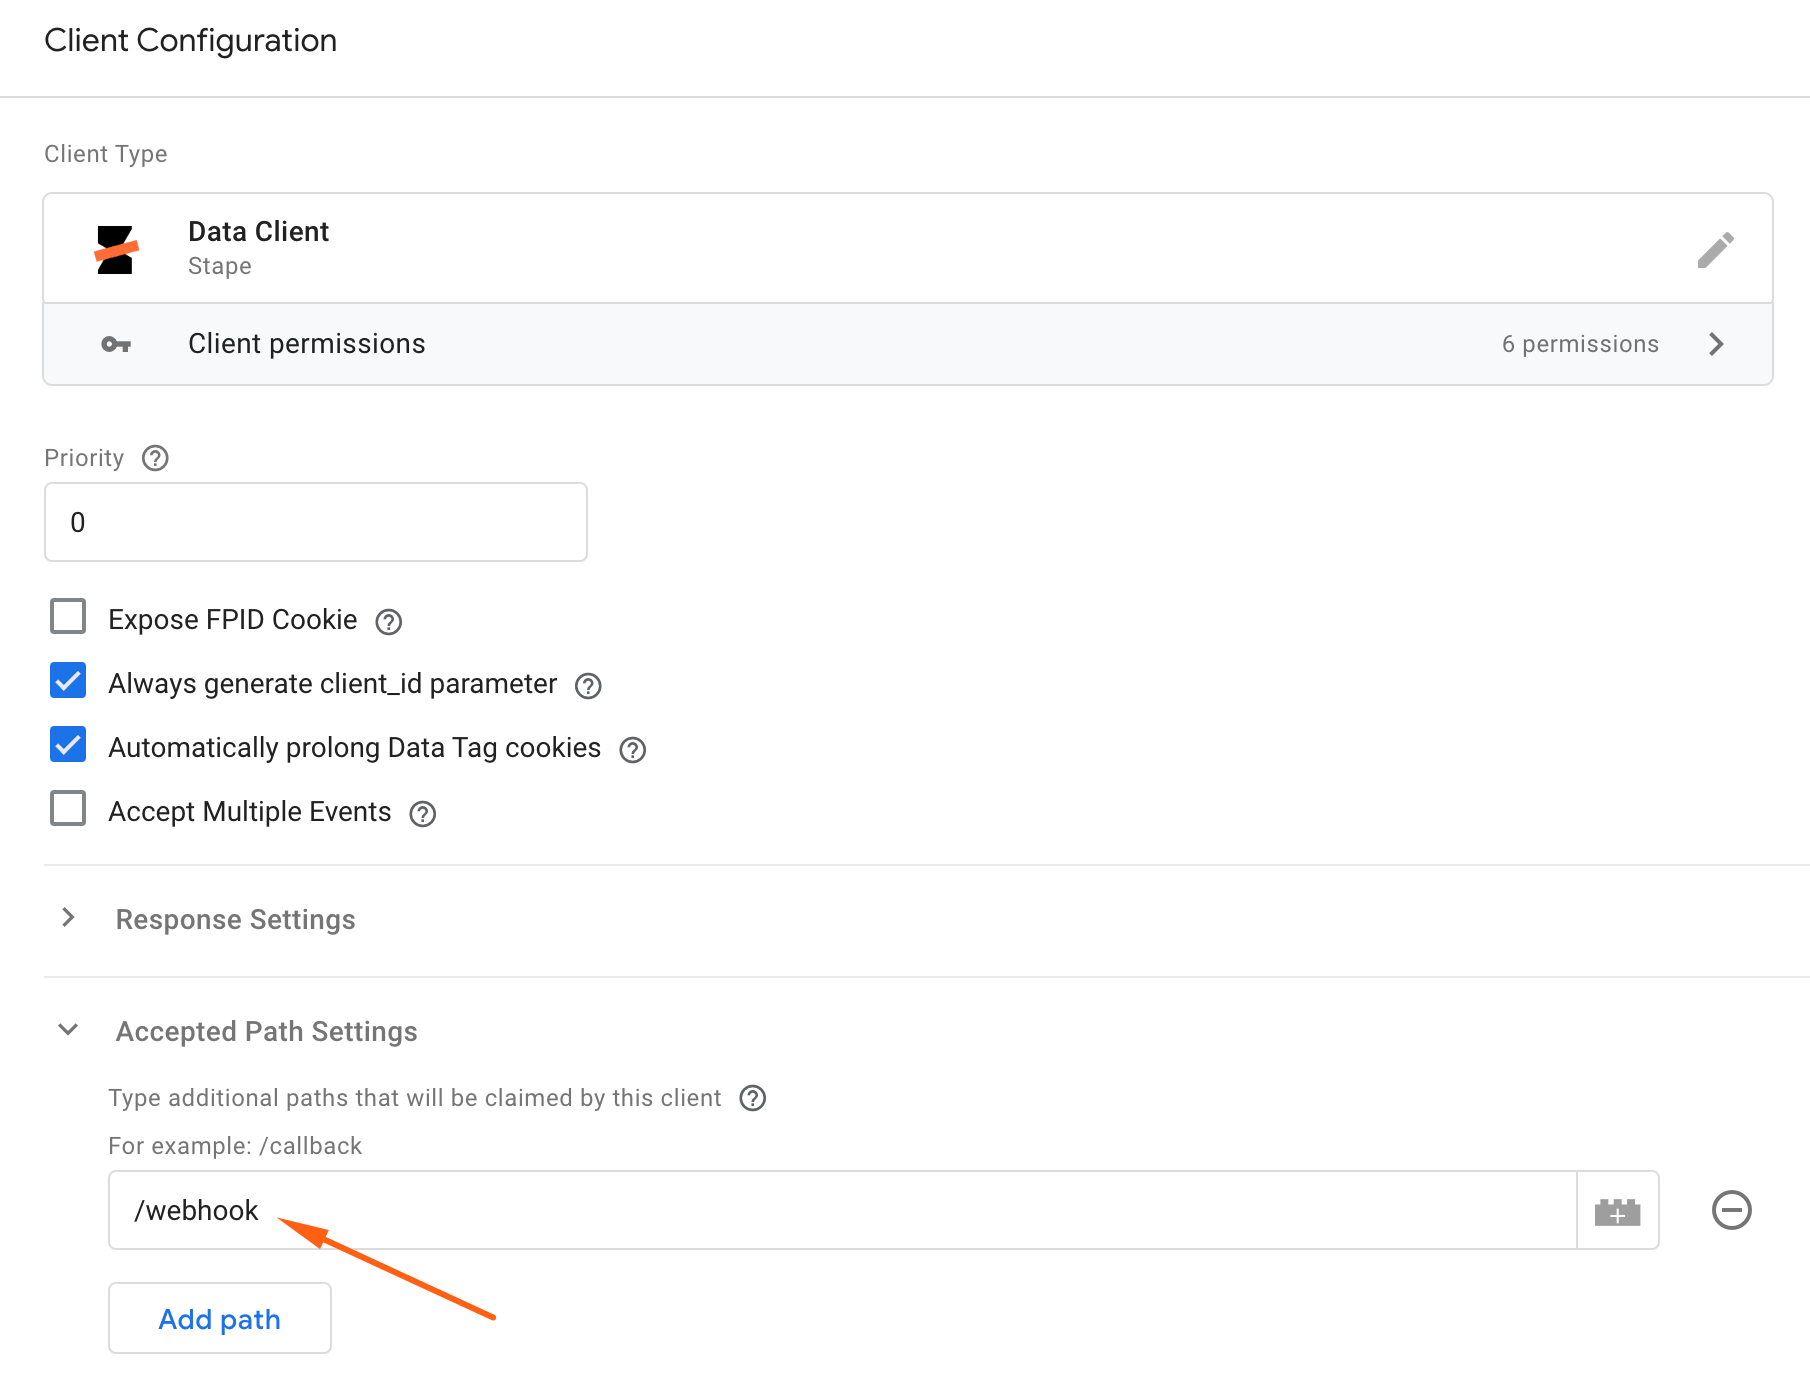Click the Stape Data Client logo icon
Screen dimensions: 1810x1374
116,250
